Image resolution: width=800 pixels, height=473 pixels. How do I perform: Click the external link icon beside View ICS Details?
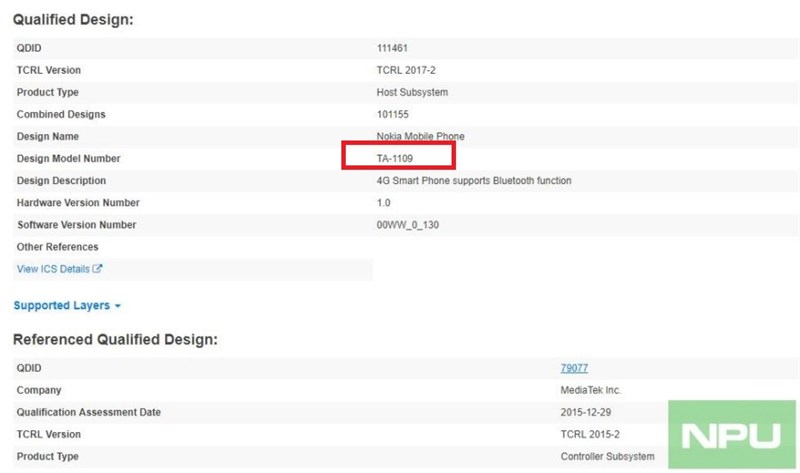tap(98, 269)
